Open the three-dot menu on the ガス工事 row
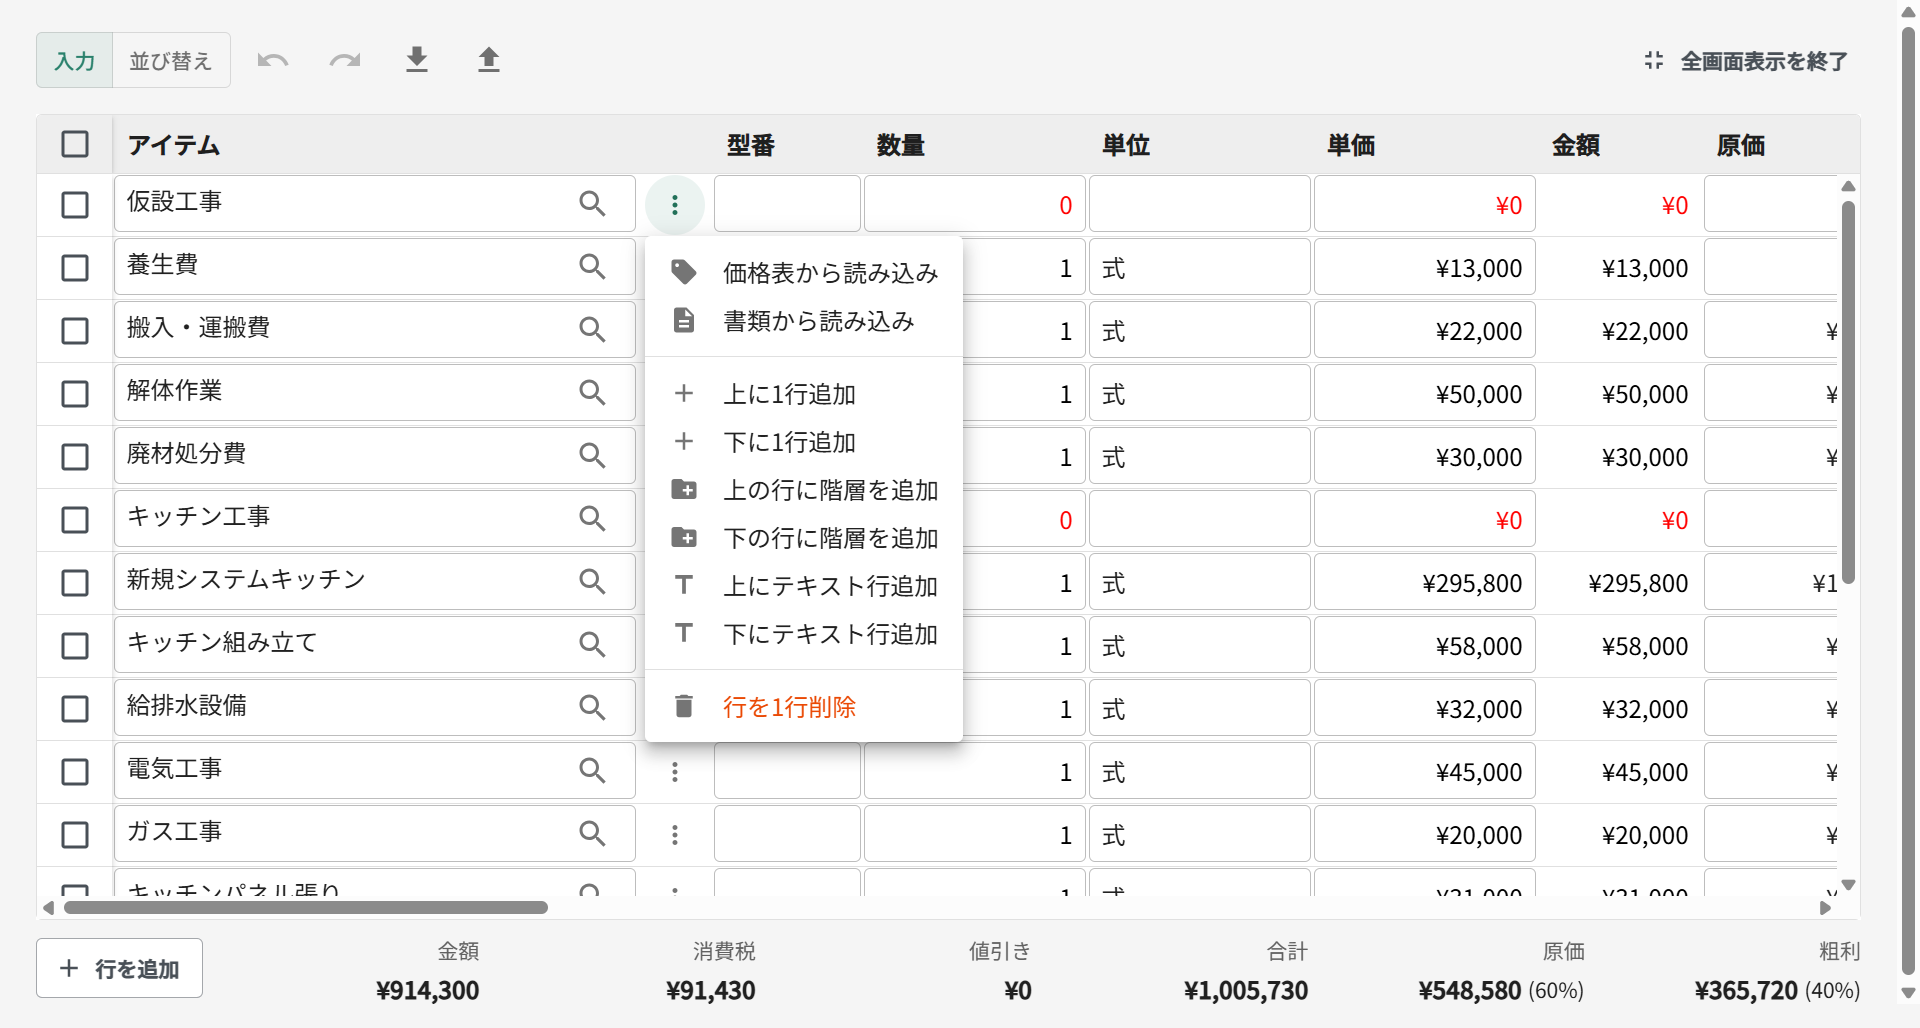Viewport: 1920px width, 1028px height. [675, 834]
